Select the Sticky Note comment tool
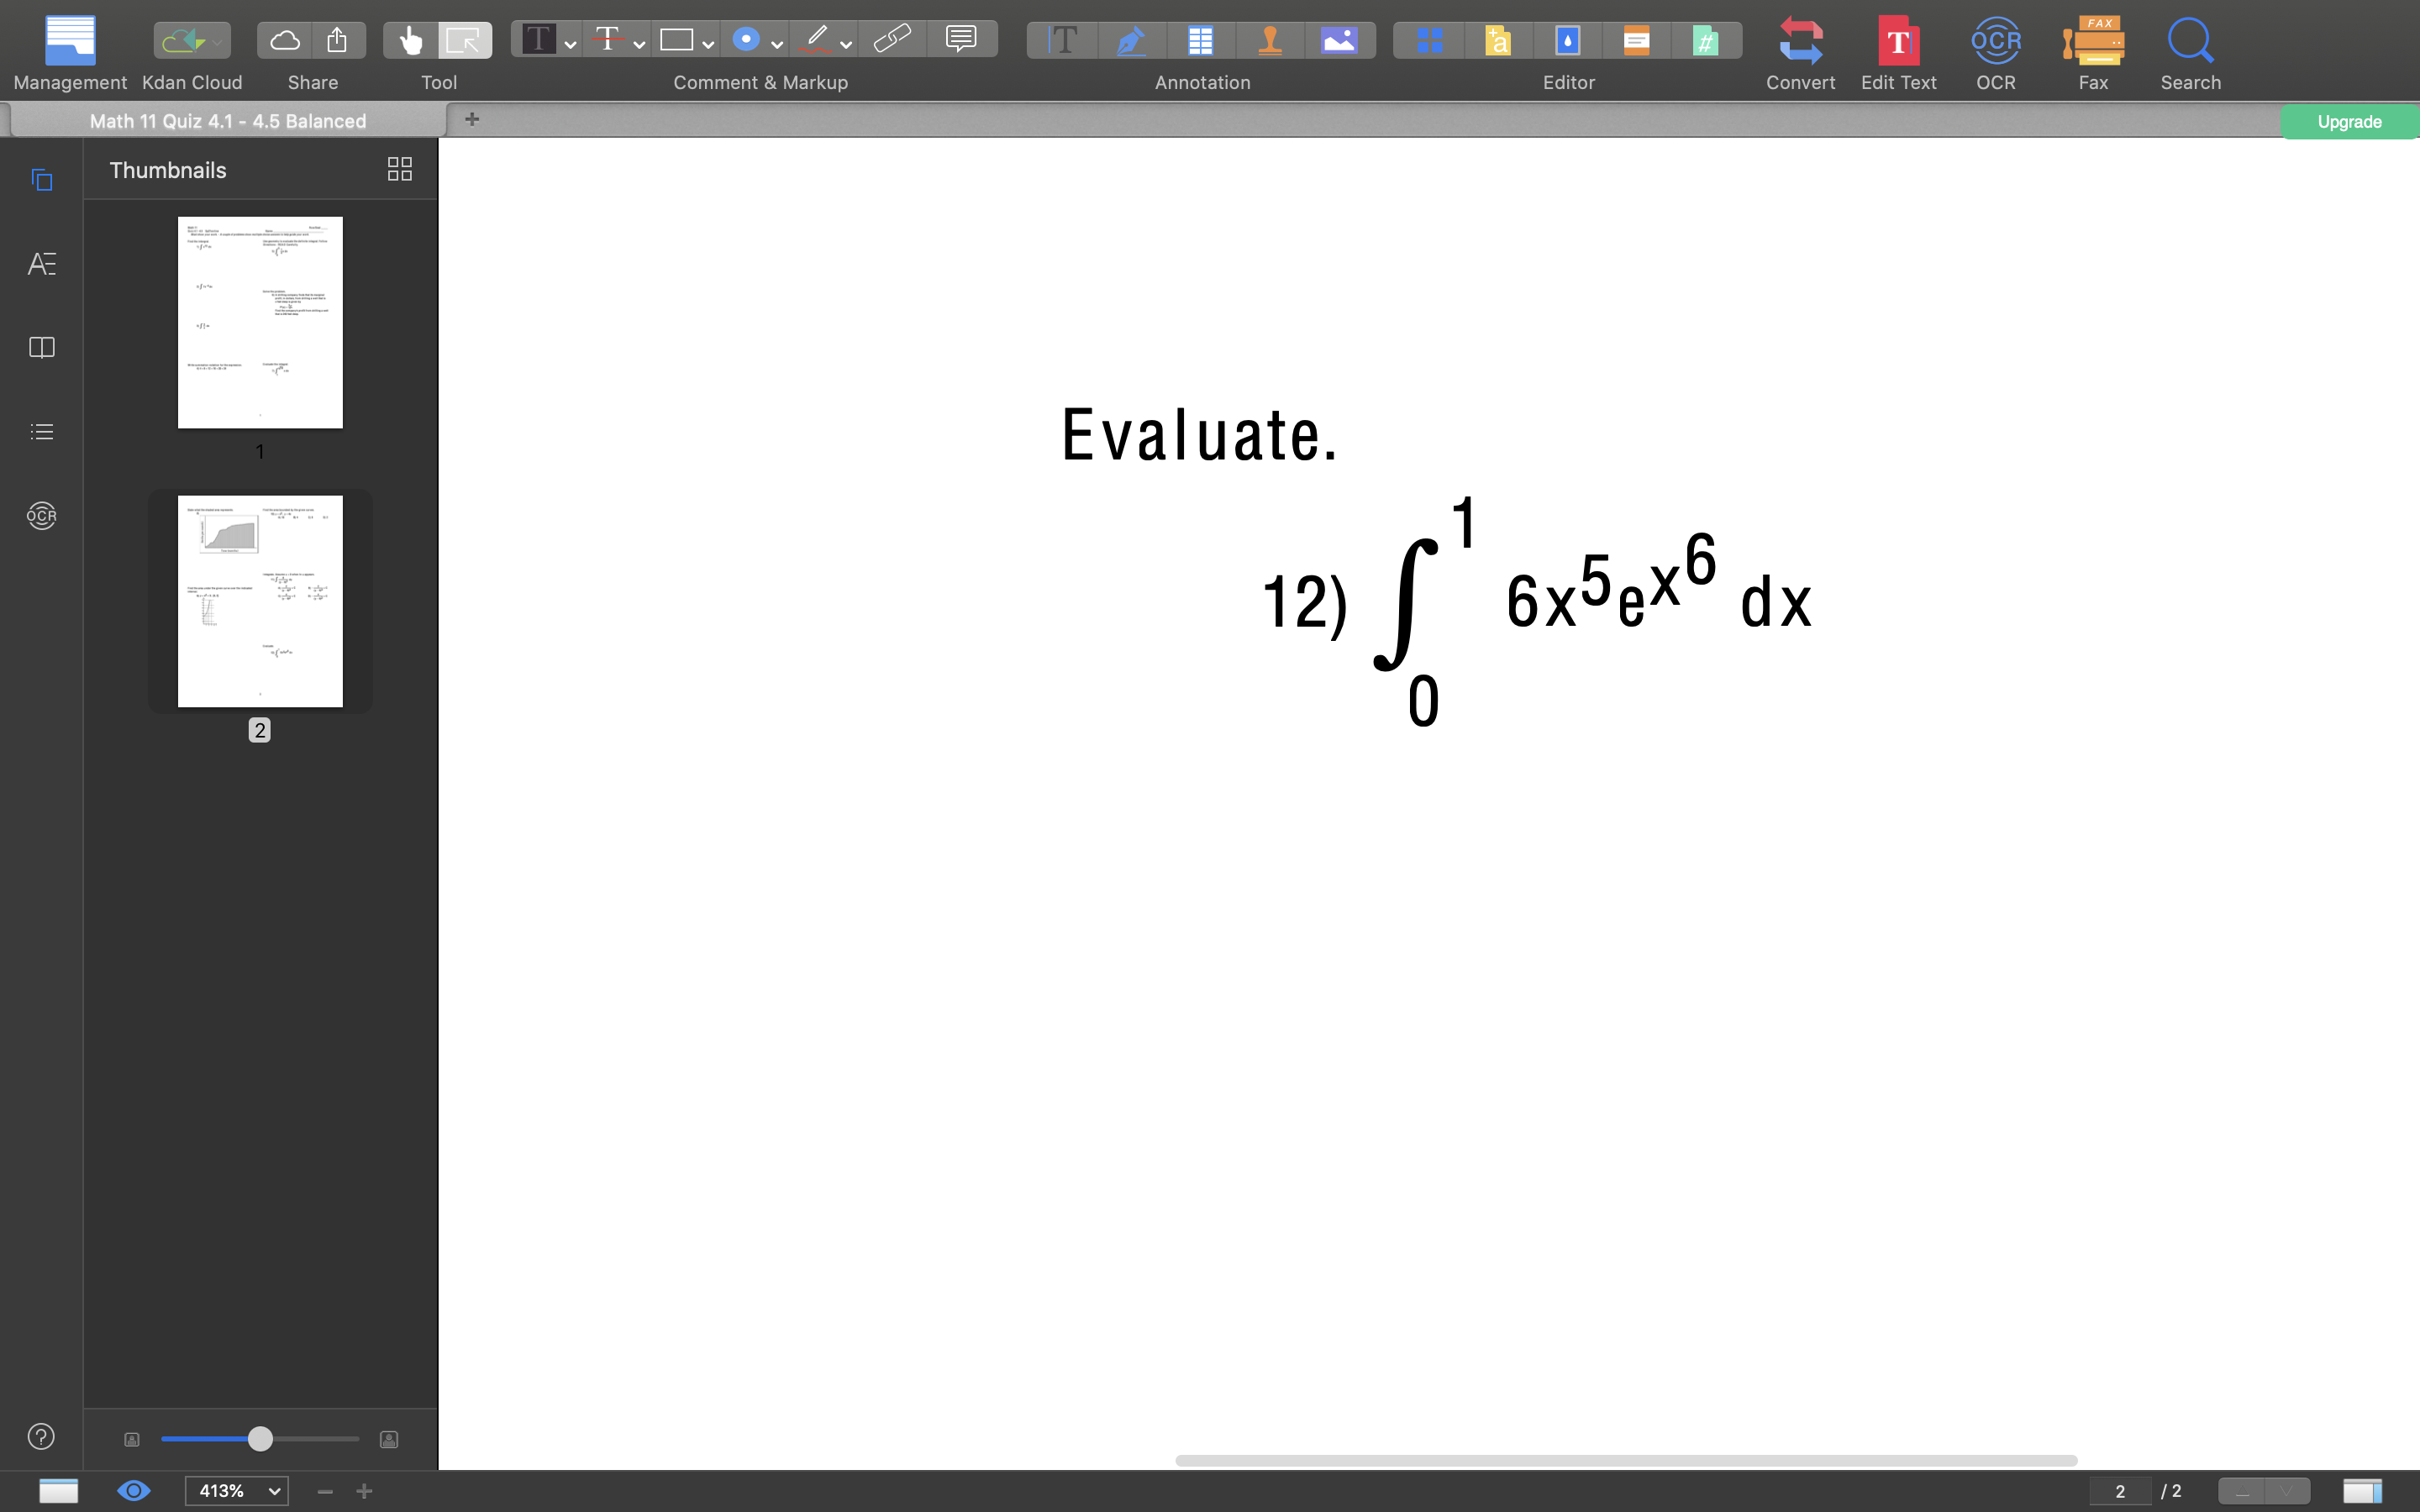The height and width of the screenshot is (1512, 2420). (961, 38)
